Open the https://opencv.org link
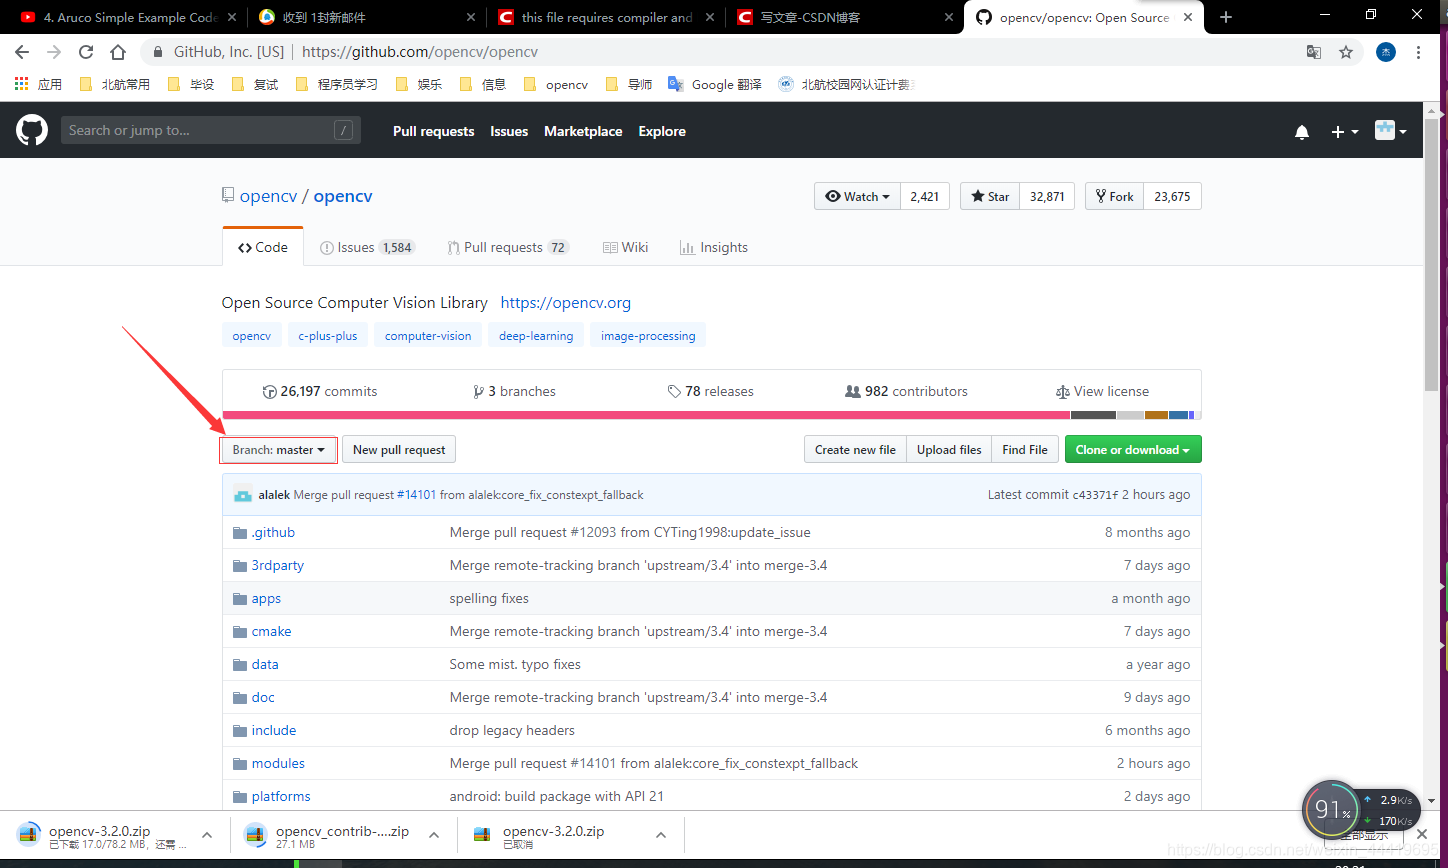1448x868 pixels. click(566, 302)
